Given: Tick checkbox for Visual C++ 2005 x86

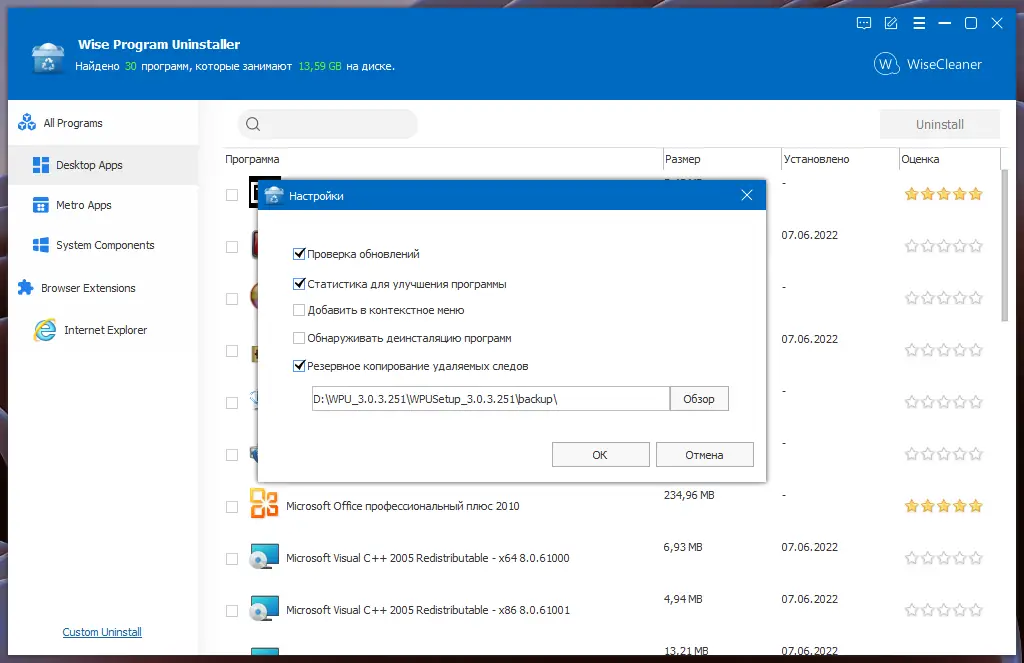Looking at the screenshot, I should click(232, 611).
